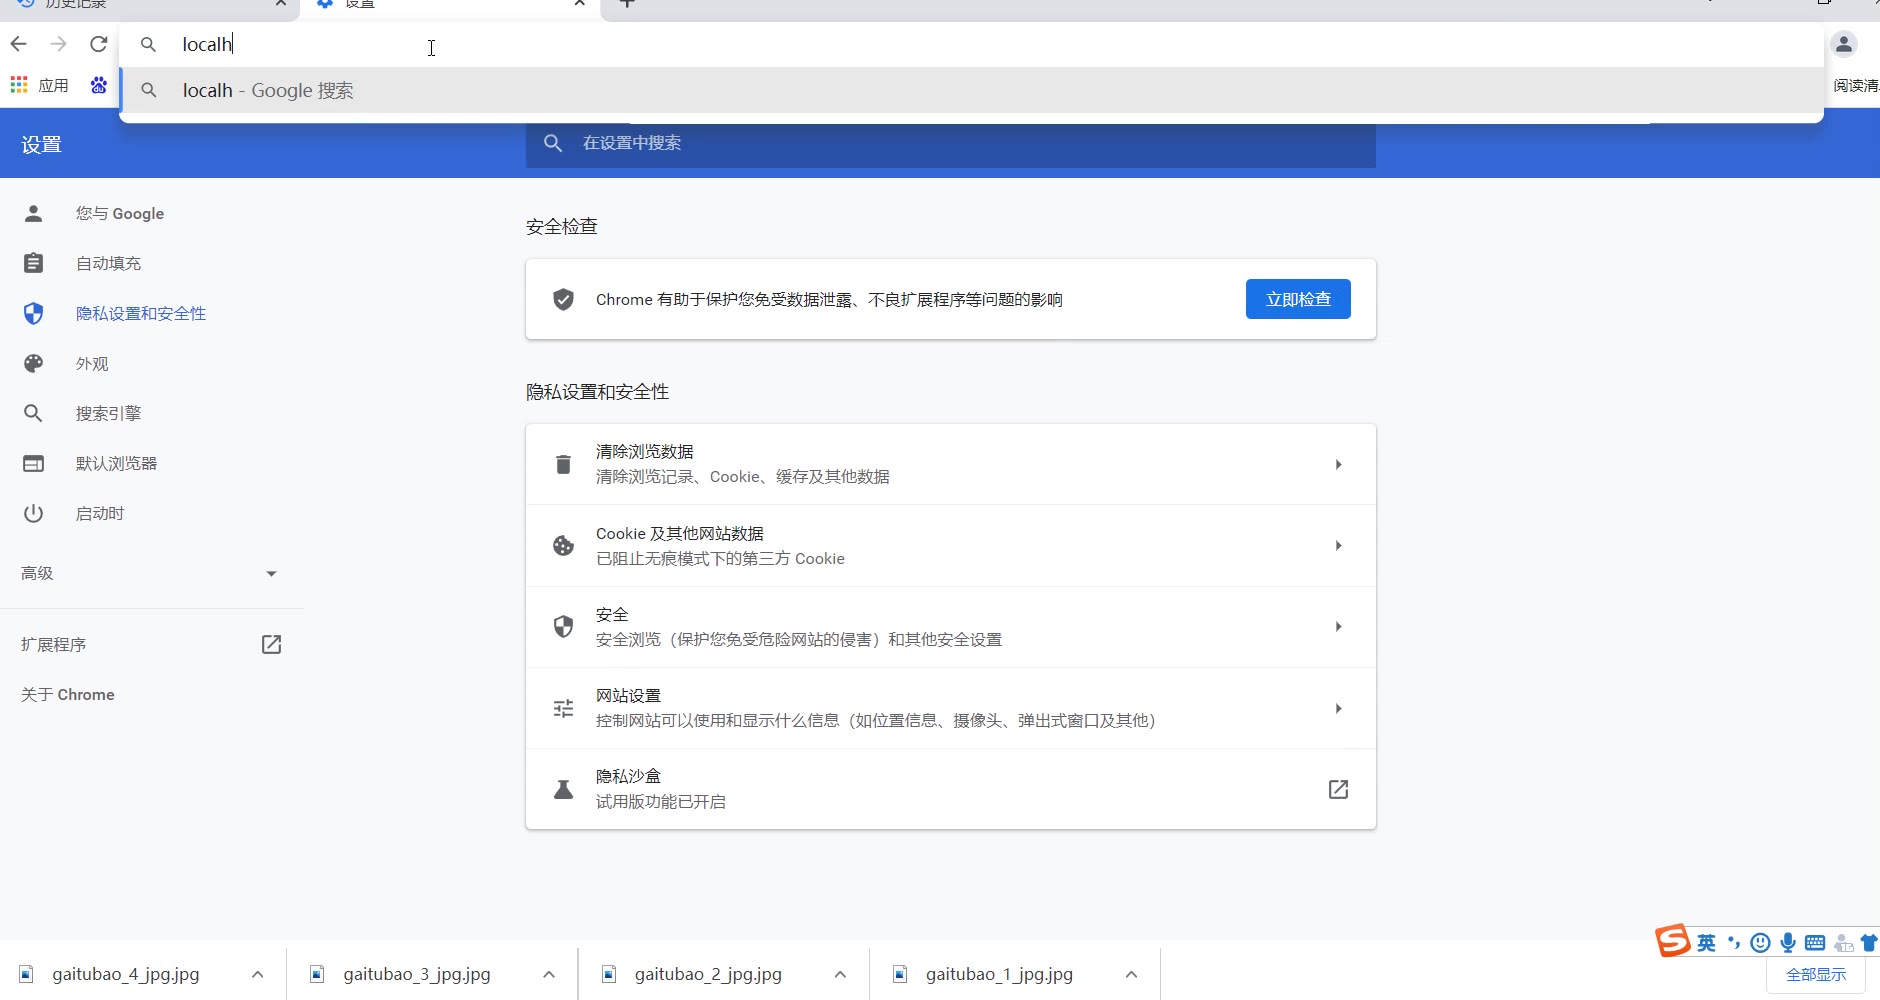This screenshot has width=1880, height=1000.
Task: Reload the page with the refresh icon
Action: tap(98, 44)
